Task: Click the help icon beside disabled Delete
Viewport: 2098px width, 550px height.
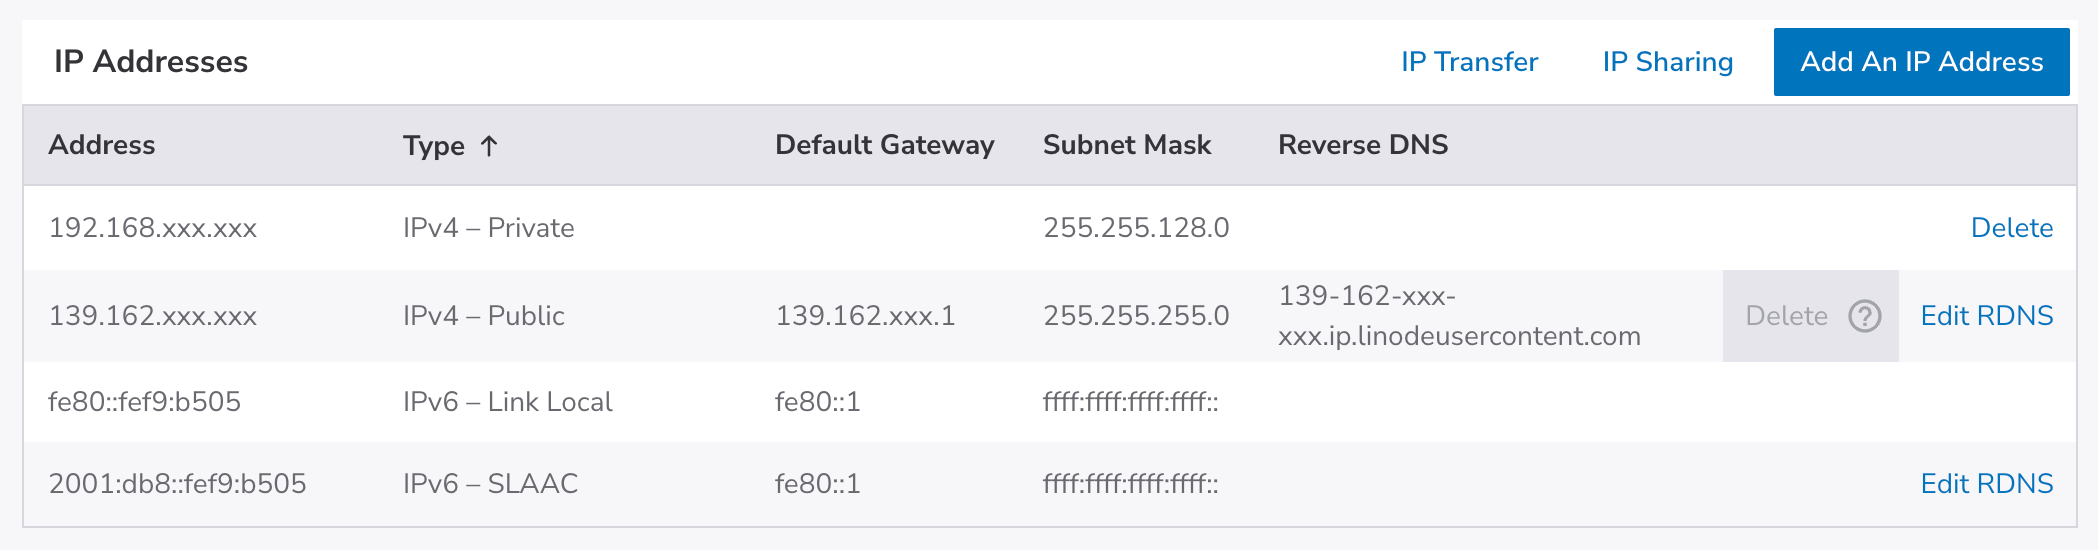Action: [1864, 316]
